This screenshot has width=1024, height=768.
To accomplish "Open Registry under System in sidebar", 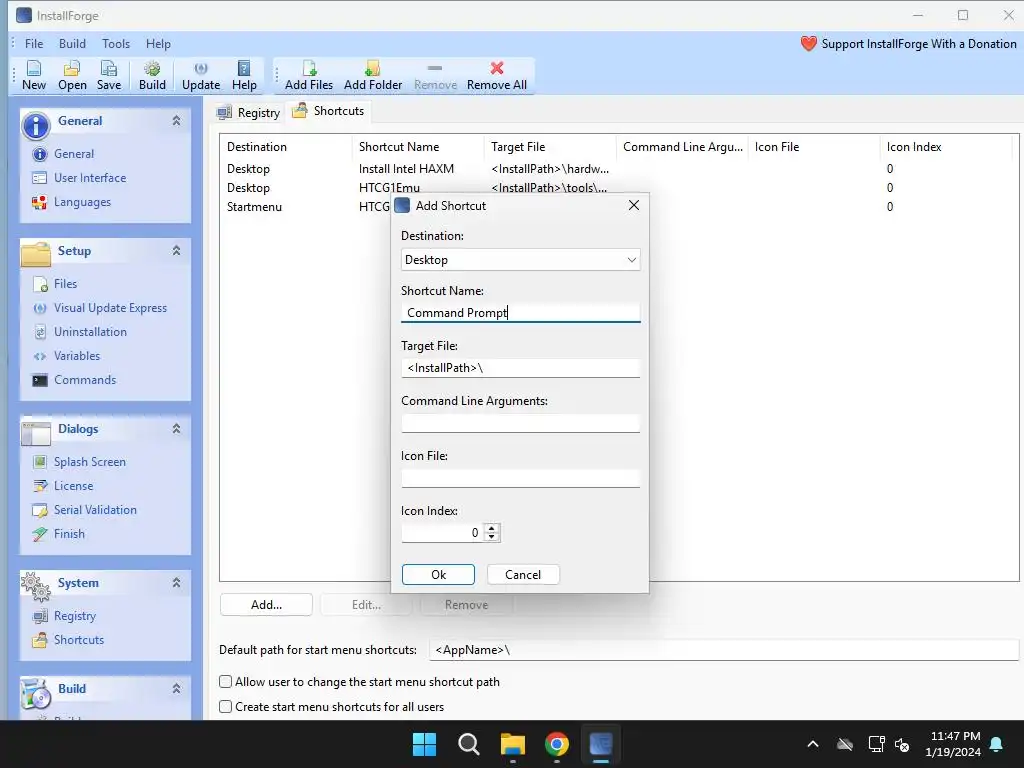I will pos(74,616).
